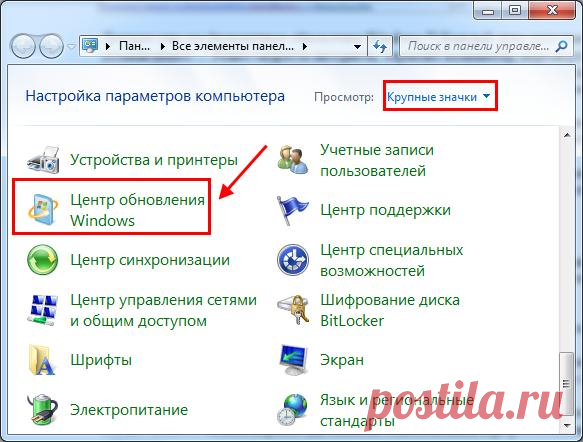Open User Accounts icon

pyautogui.click(x=293, y=160)
